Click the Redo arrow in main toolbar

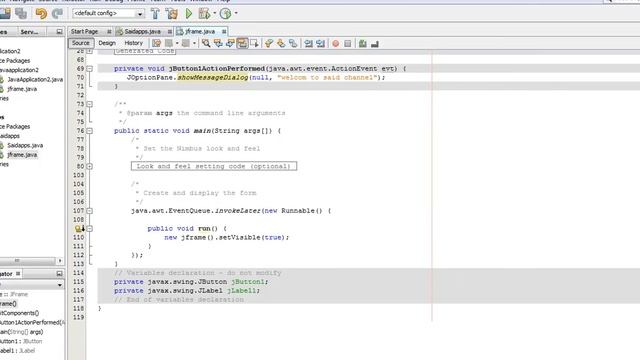point(57,13)
